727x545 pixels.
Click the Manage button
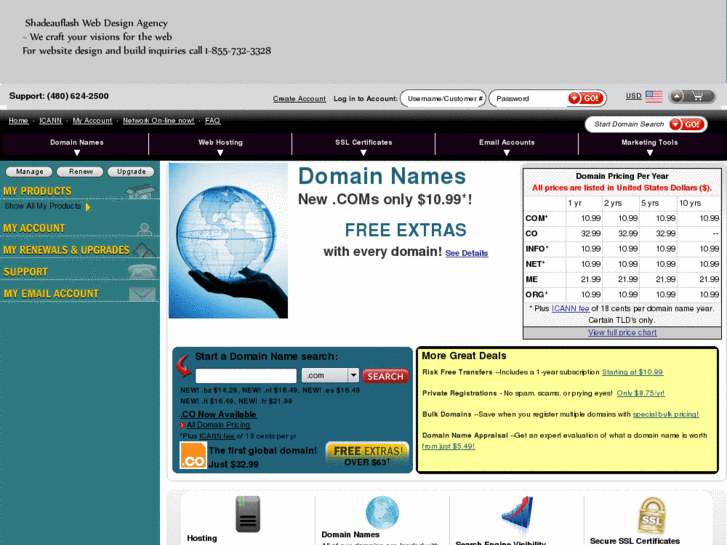[29, 172]
